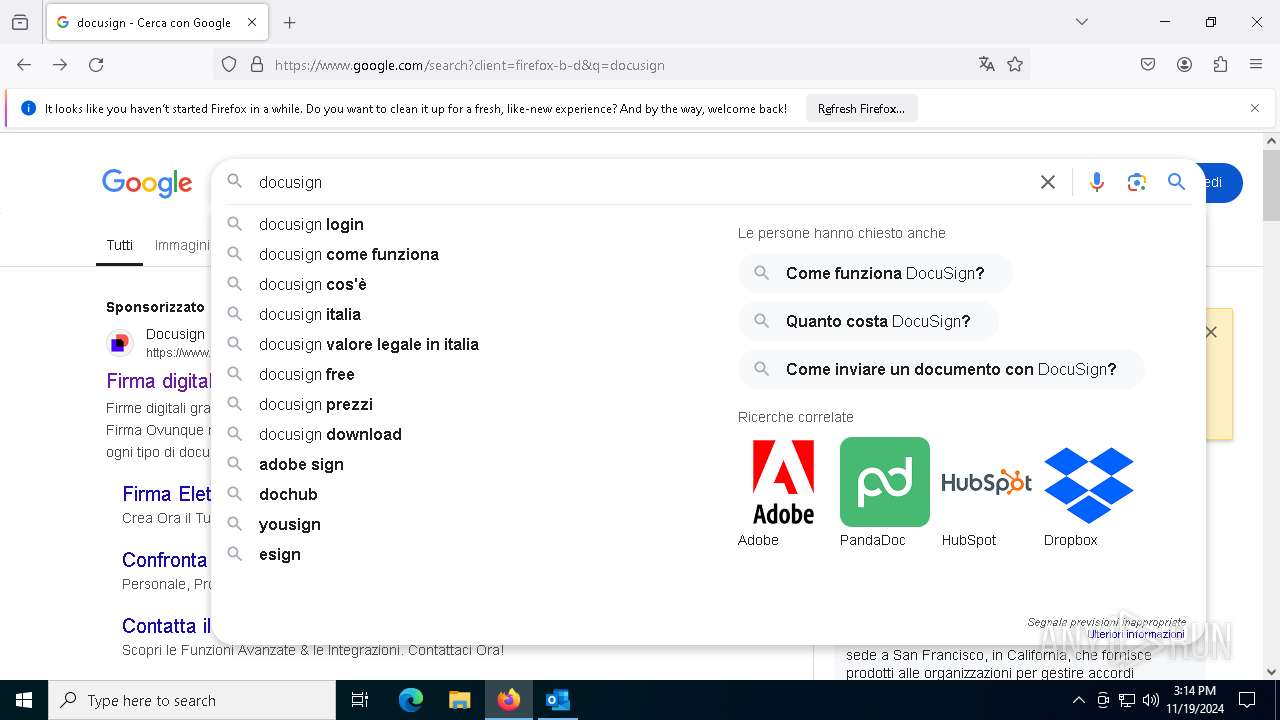Choose the suggestion docusign cos'è
Viewport: 1280px width, 720px height.
(313, 284)
